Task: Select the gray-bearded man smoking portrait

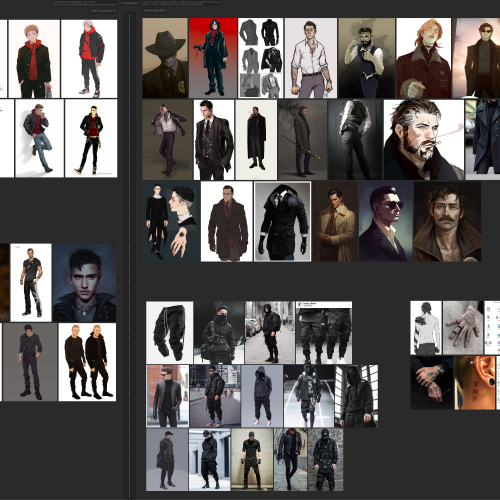Action: tap(424, 140)
